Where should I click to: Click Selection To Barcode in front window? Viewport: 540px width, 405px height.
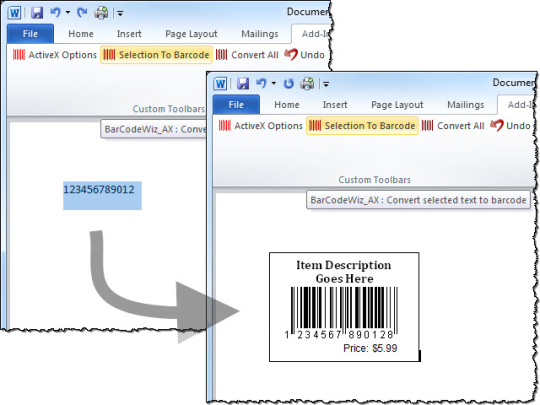point(362,126)
